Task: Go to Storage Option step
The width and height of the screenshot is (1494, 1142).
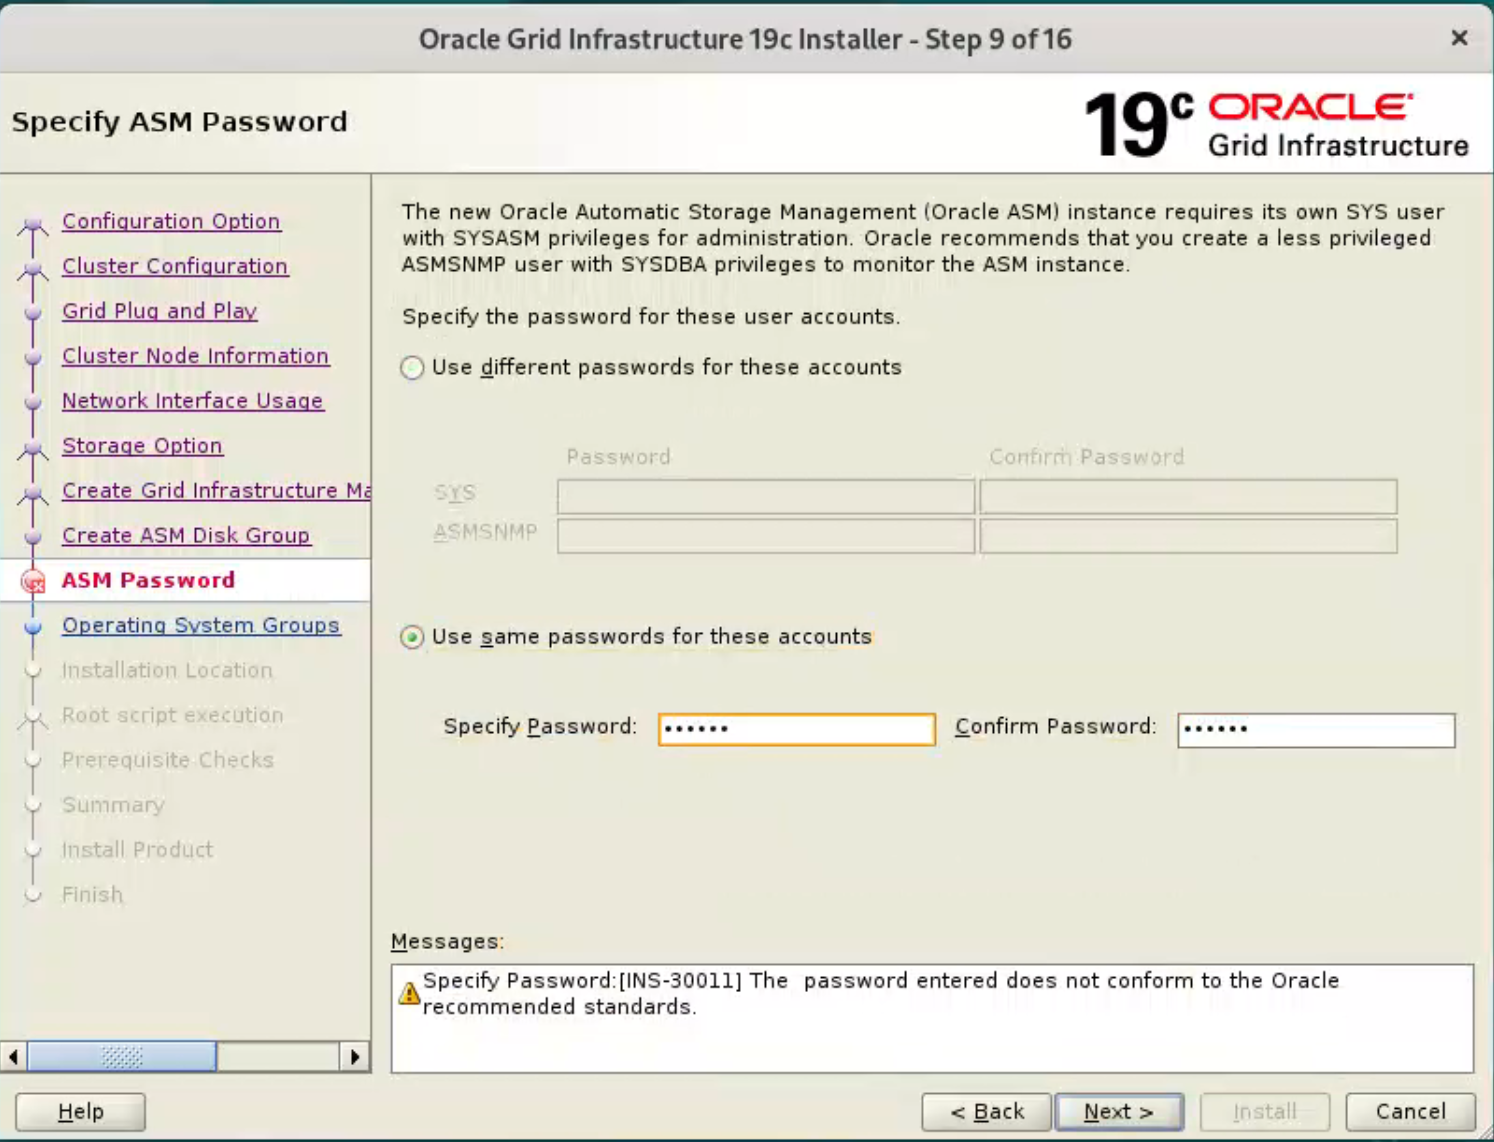Action: [142, 446]
